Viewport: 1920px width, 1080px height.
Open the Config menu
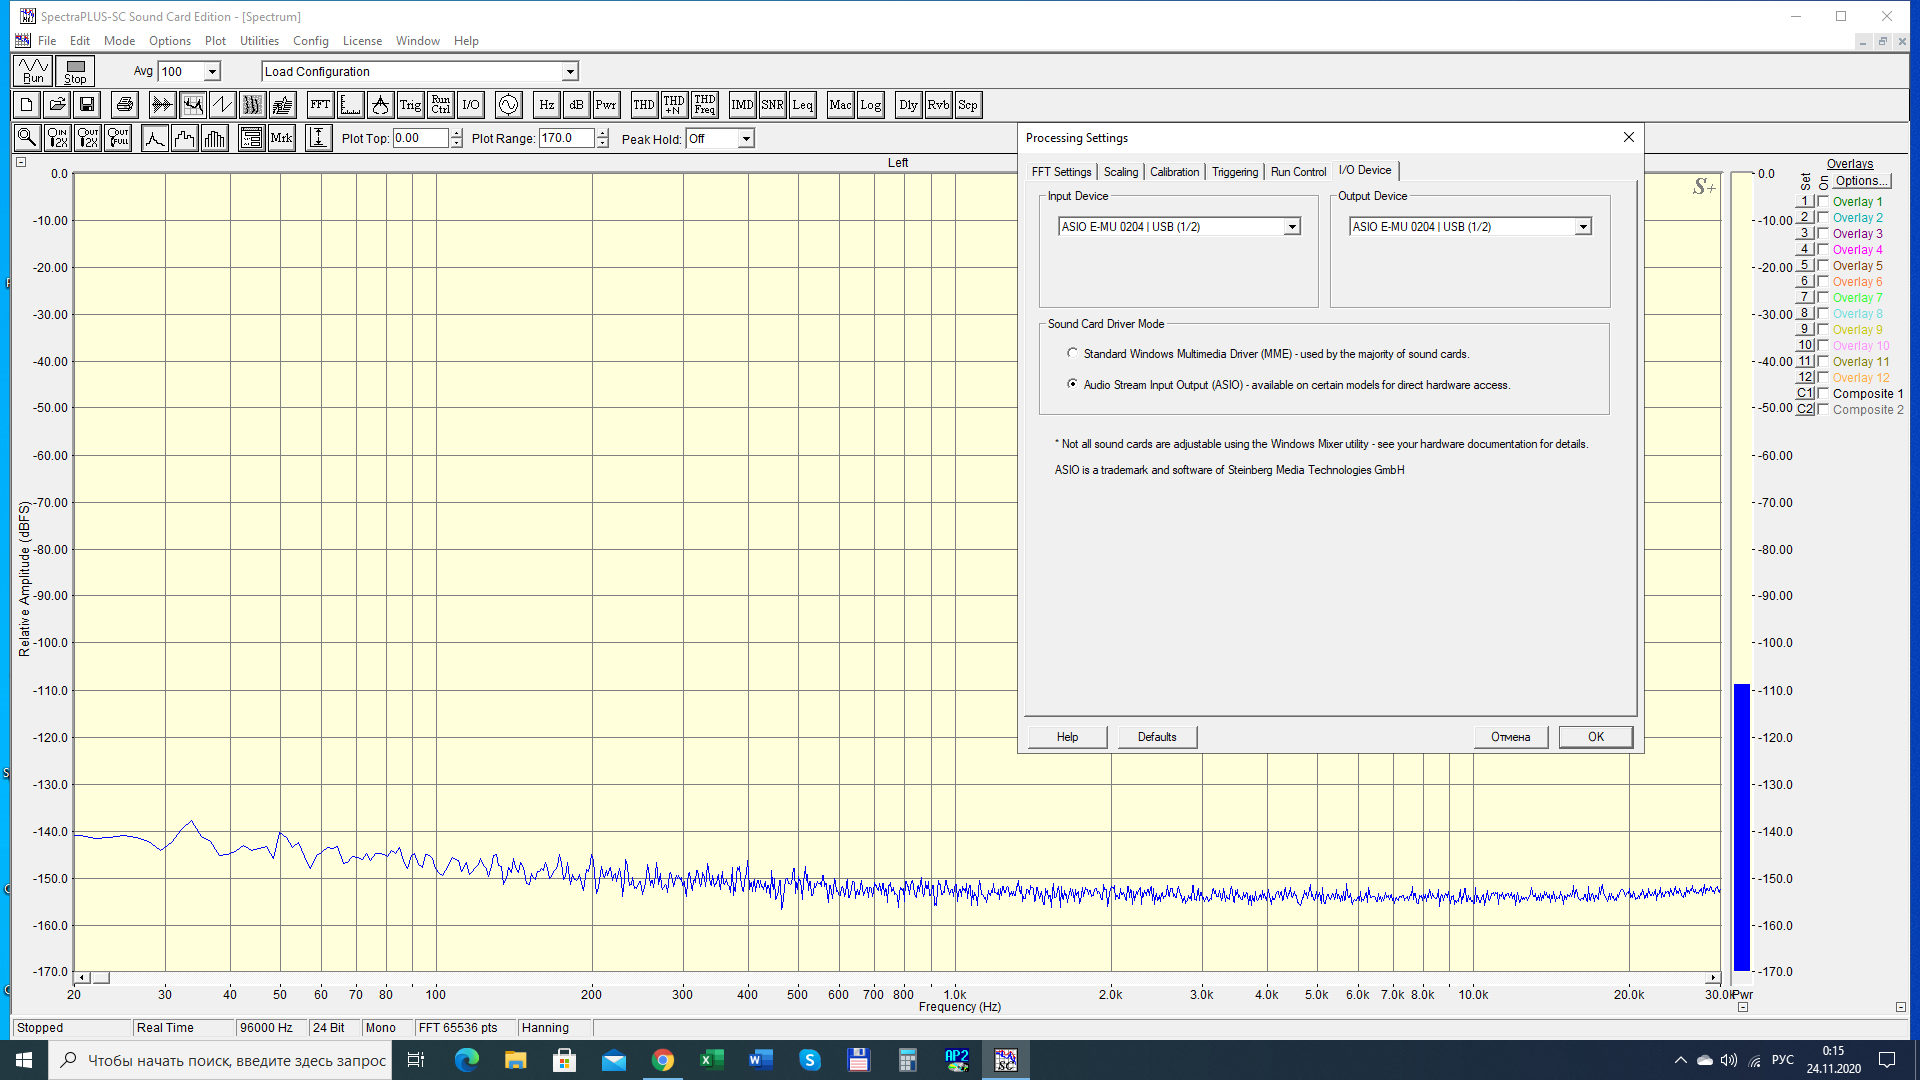click(311, 41)
